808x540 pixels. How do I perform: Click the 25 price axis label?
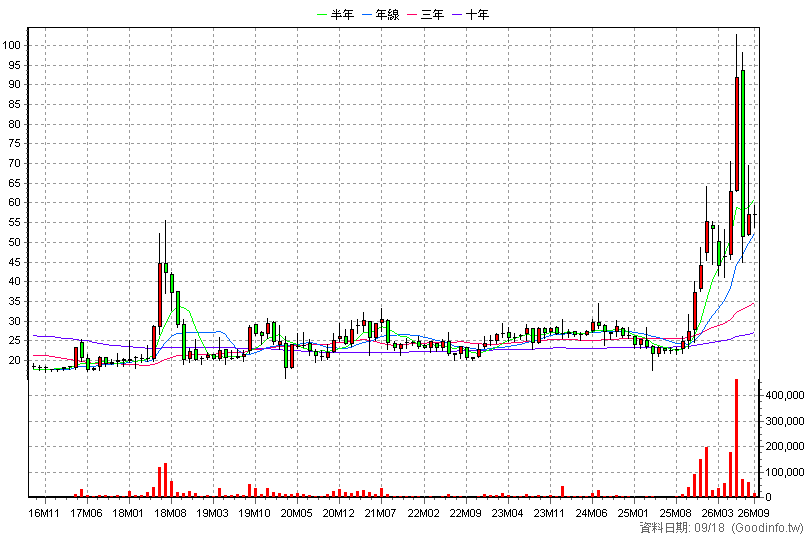[14, 341]
